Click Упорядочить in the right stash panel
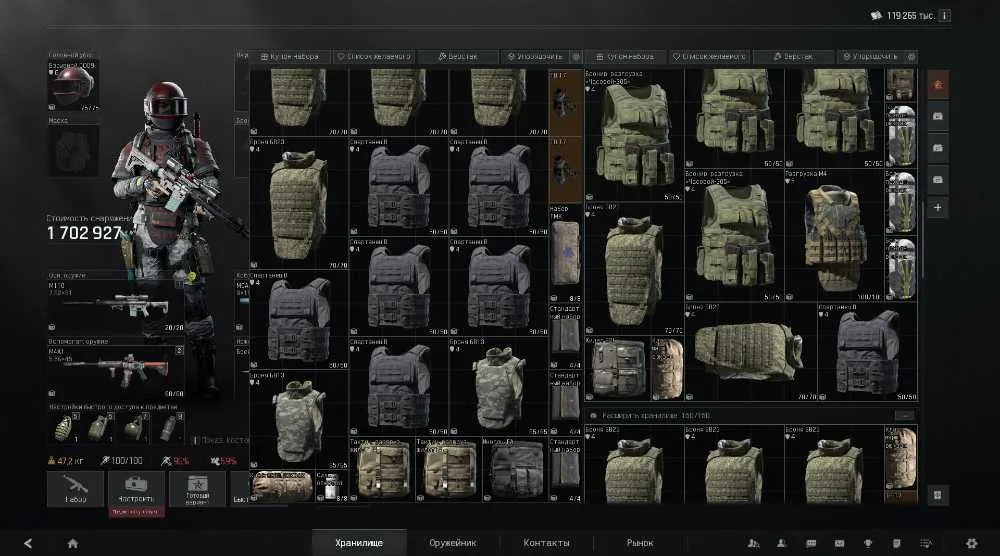Image resolution: width=1000 pixels, height=556 pixels. [871, 57]
